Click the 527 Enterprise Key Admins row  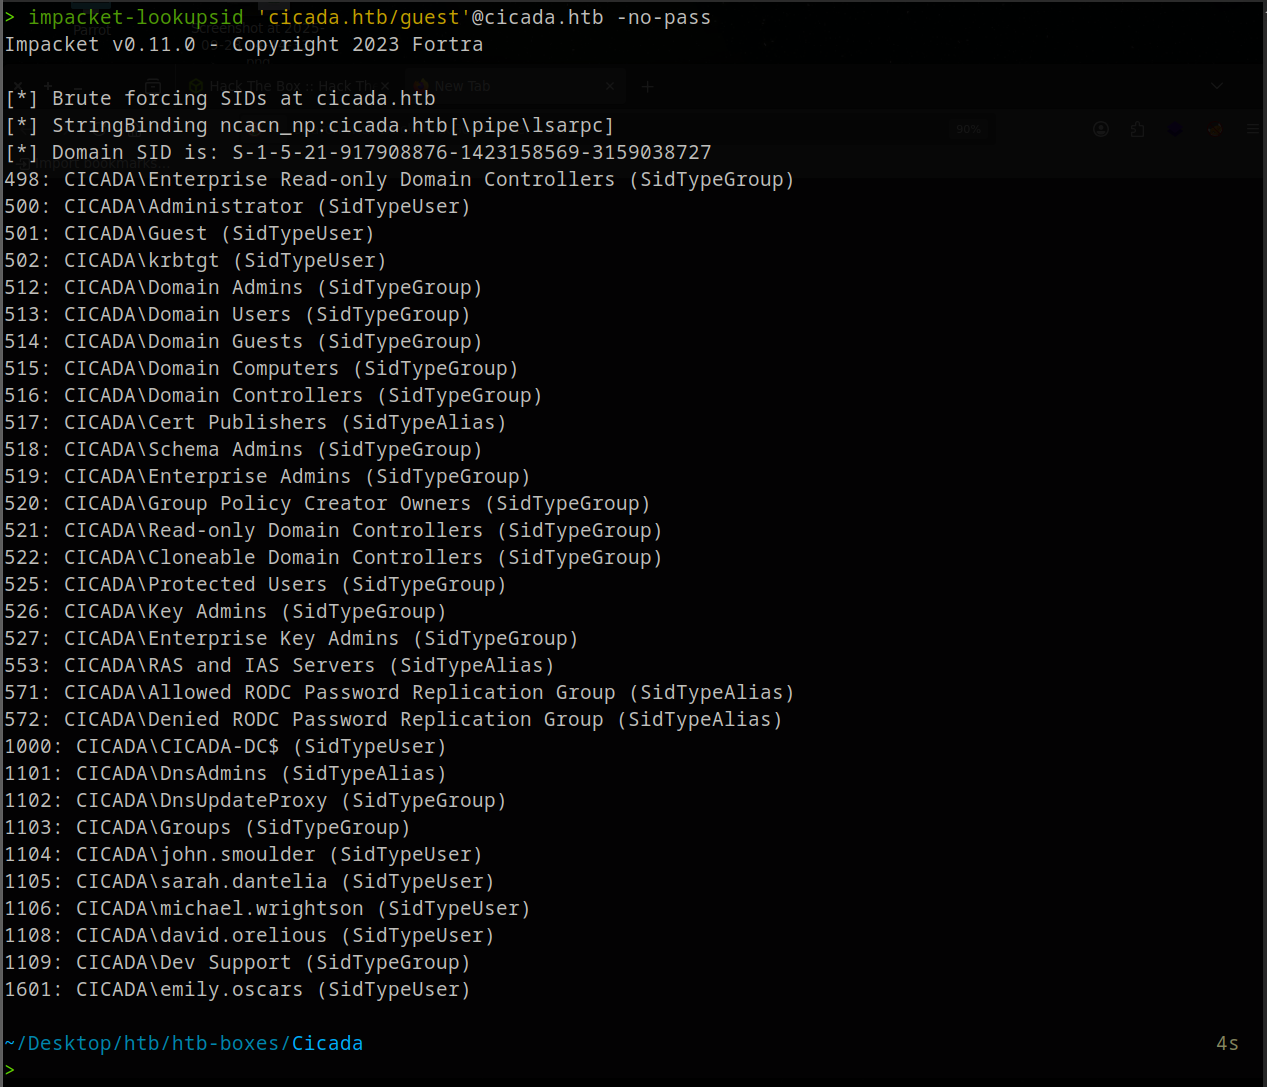tap(291, 638)
